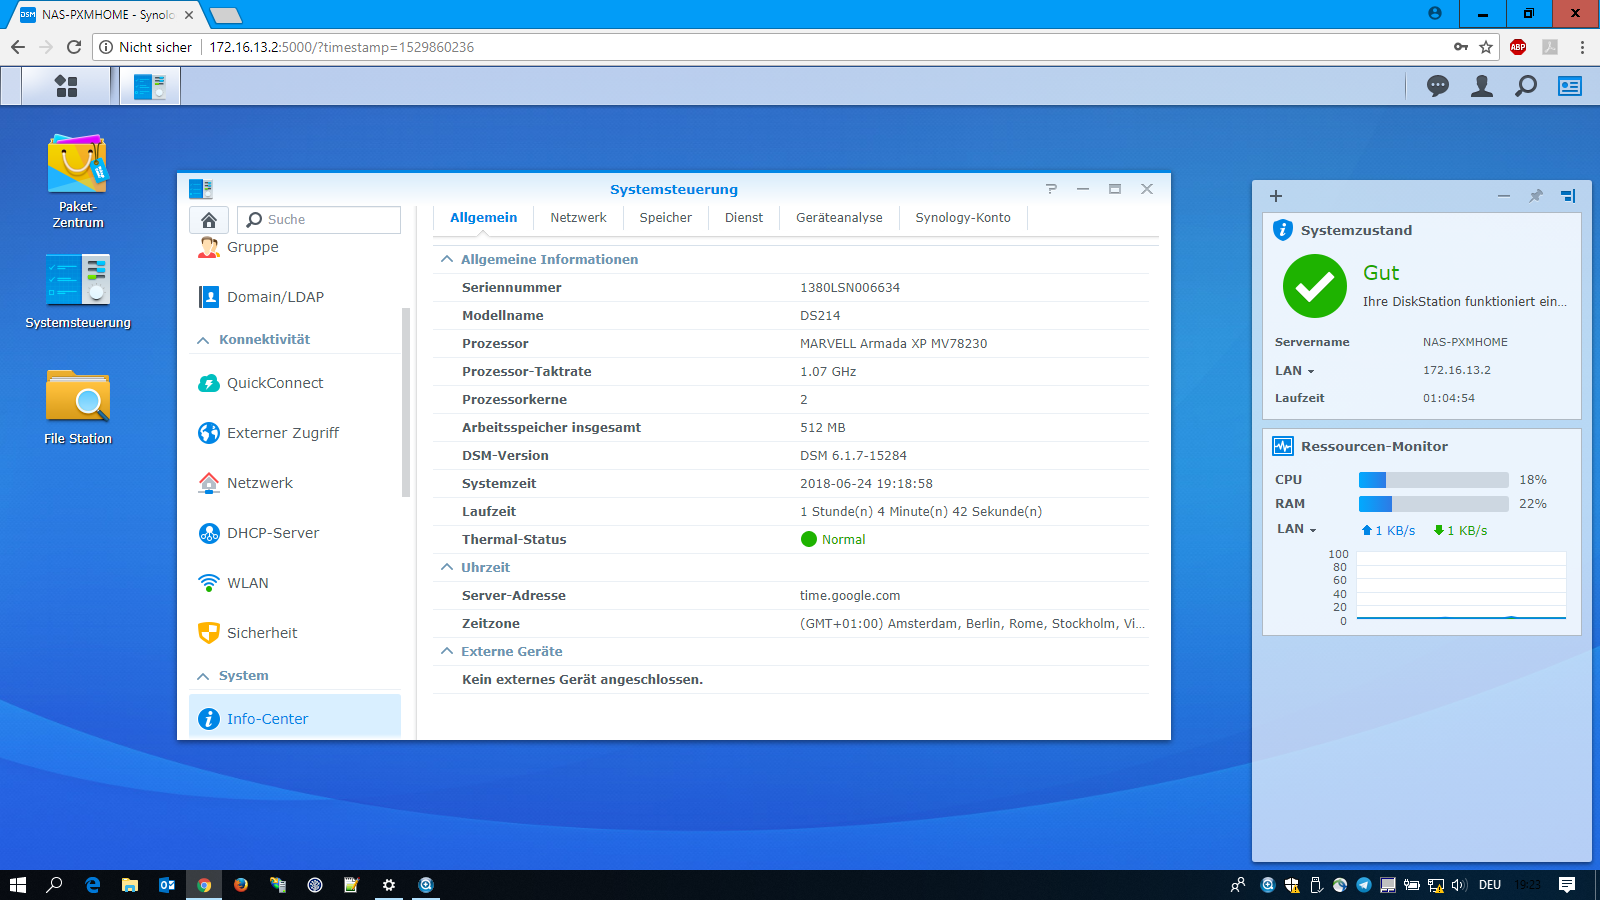
Task: Add a widget with the plus icon
Action: 1276,196
